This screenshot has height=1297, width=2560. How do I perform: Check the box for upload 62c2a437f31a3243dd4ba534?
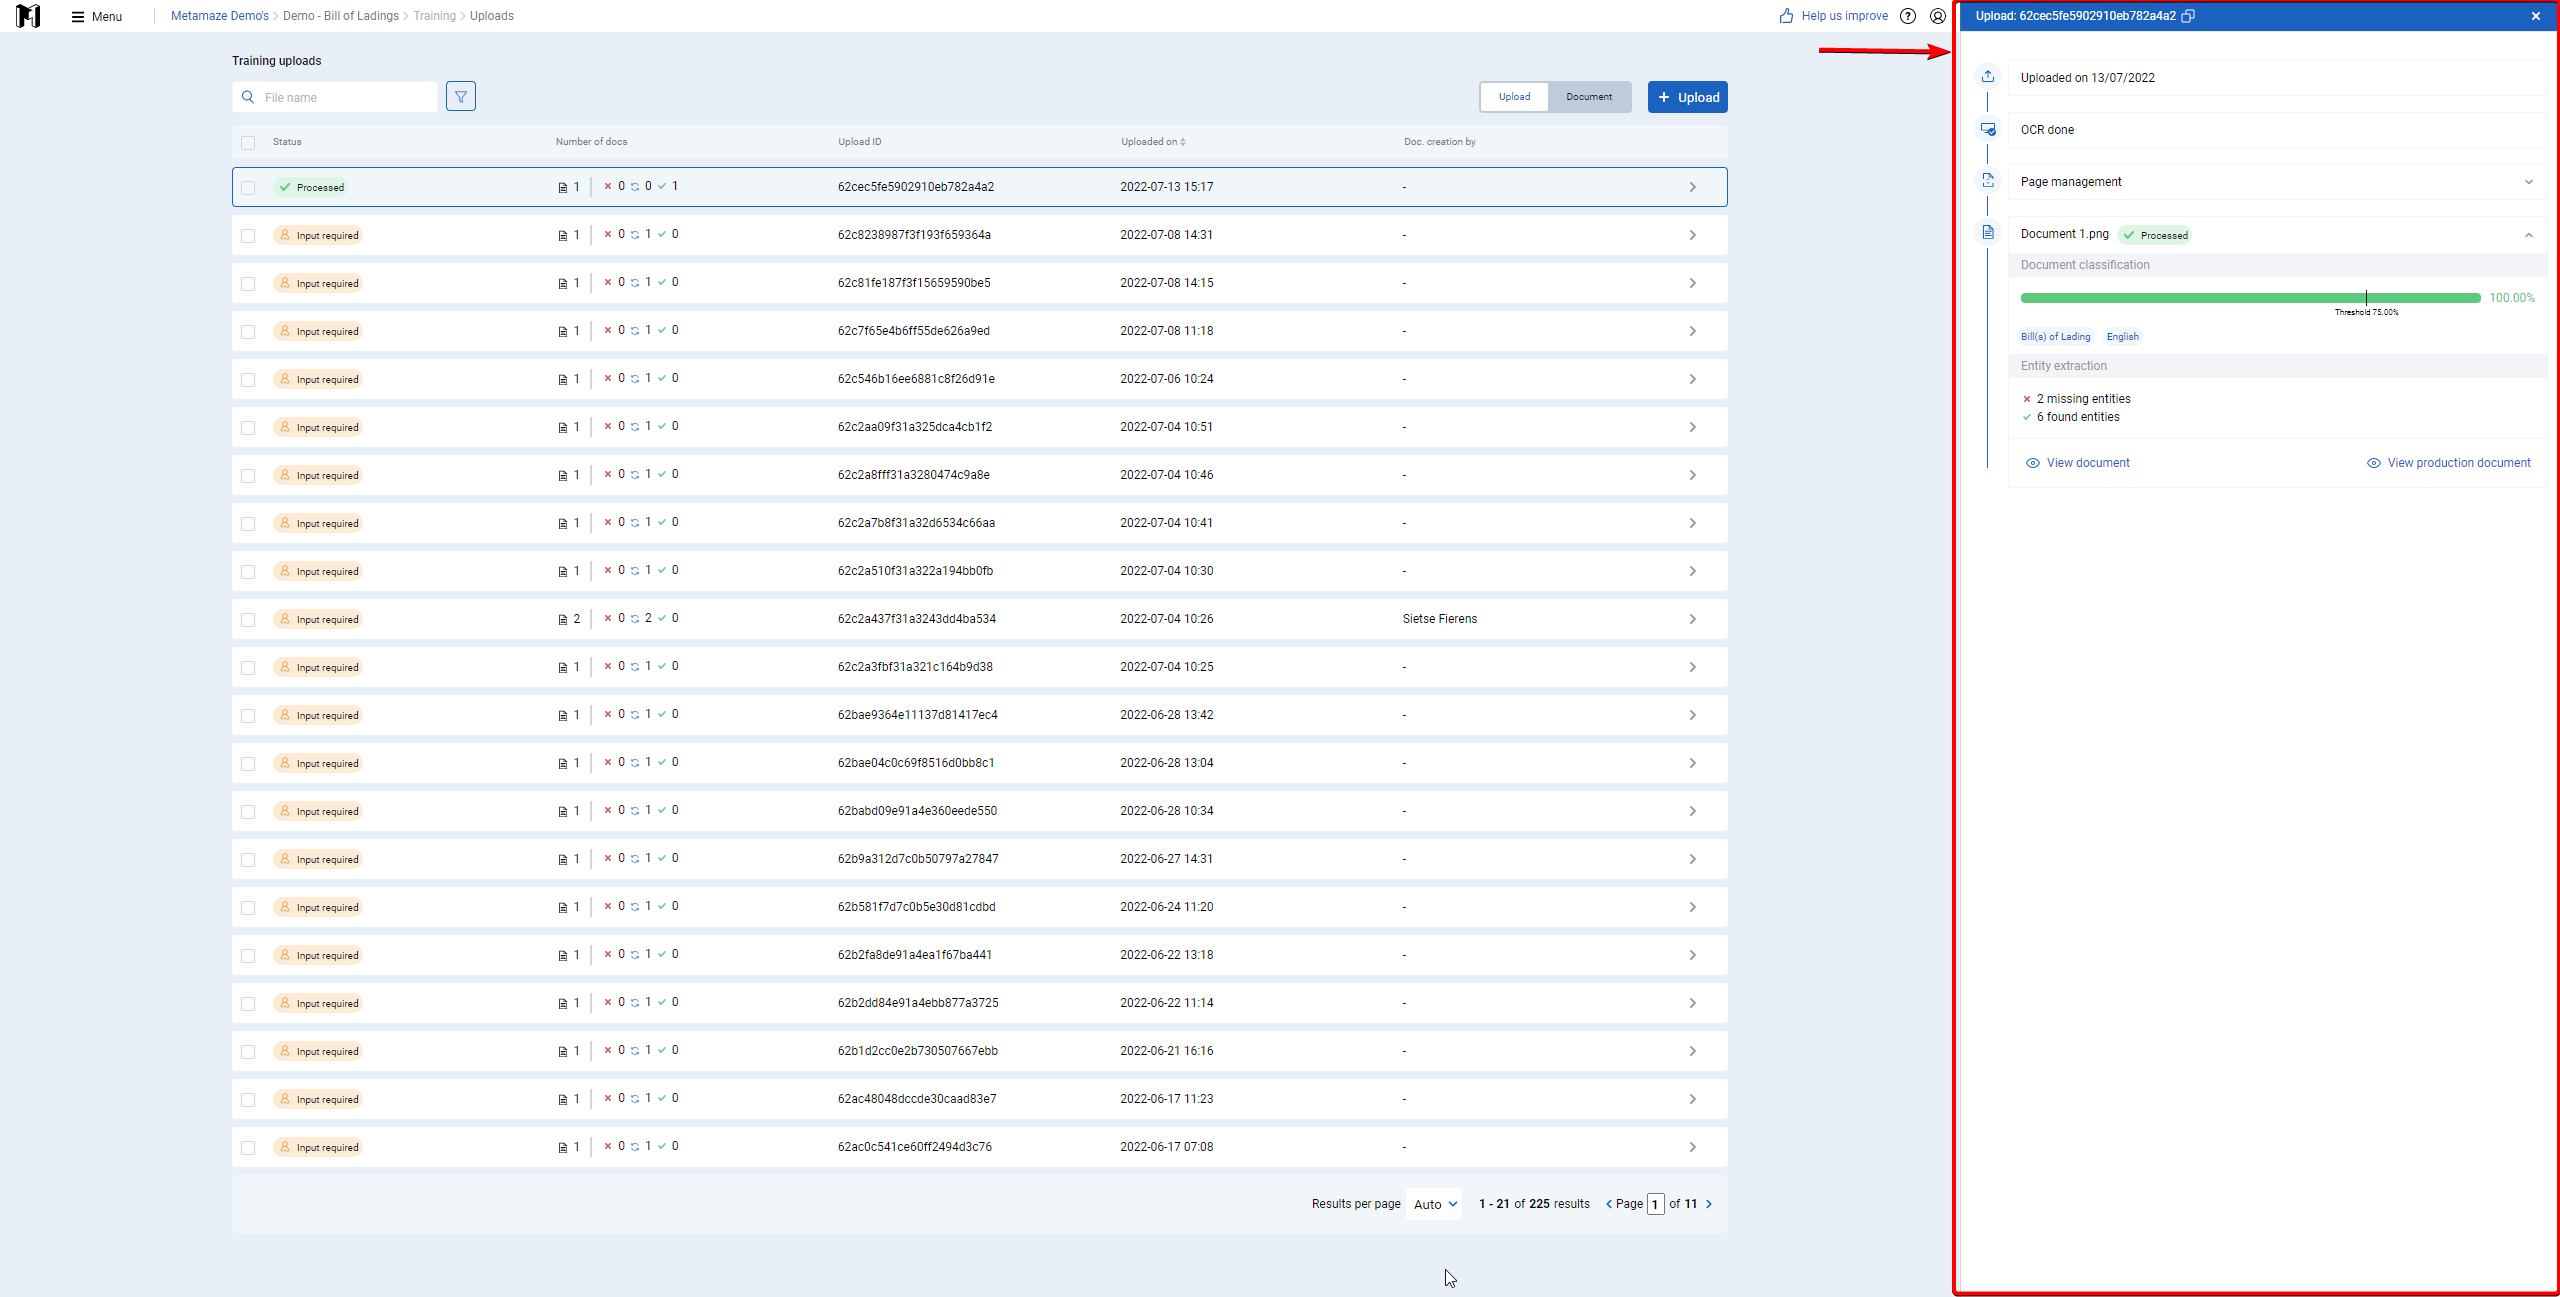pos(248,619)
